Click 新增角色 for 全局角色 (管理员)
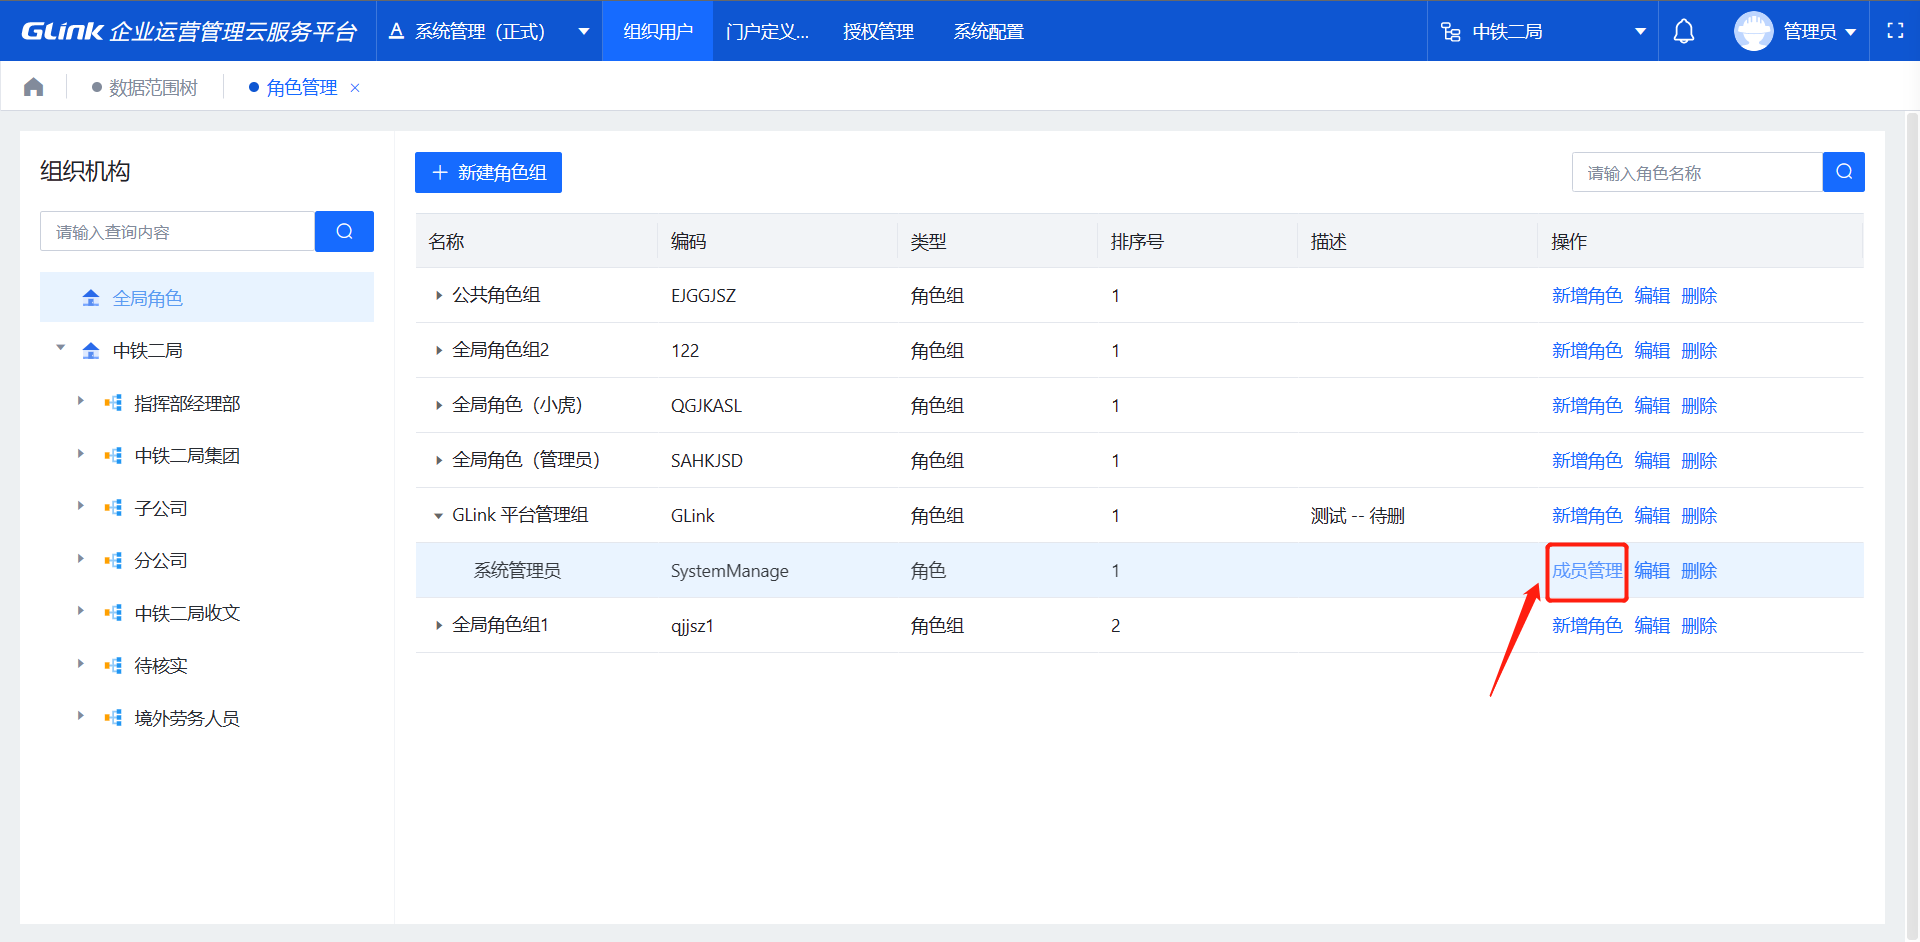Viewport: 1920px width, 942px height. pos(1587,460)
